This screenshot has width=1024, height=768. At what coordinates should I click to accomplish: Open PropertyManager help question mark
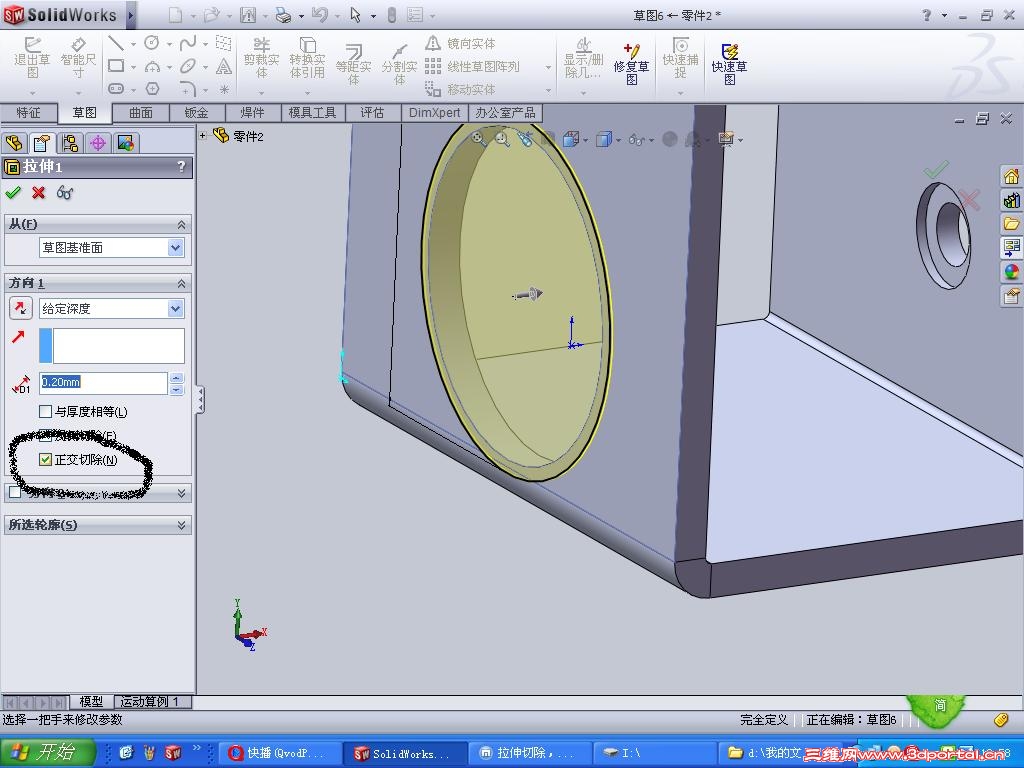click(182, 167)
